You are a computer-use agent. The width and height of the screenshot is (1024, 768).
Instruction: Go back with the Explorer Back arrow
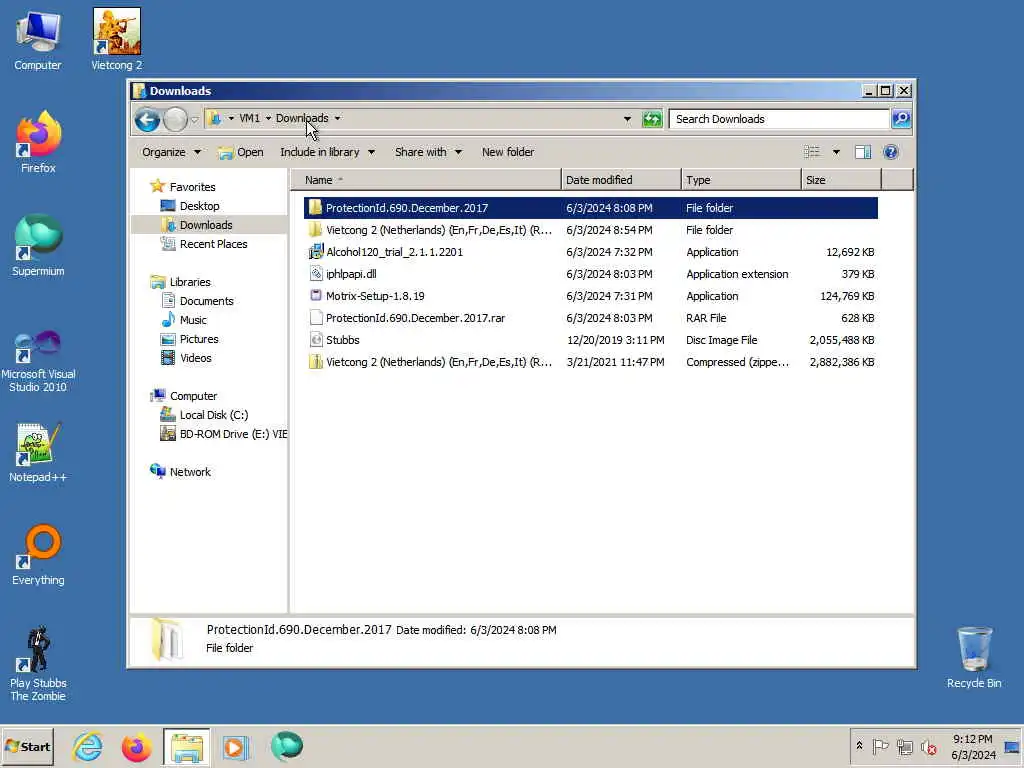[x=147, y=120]
